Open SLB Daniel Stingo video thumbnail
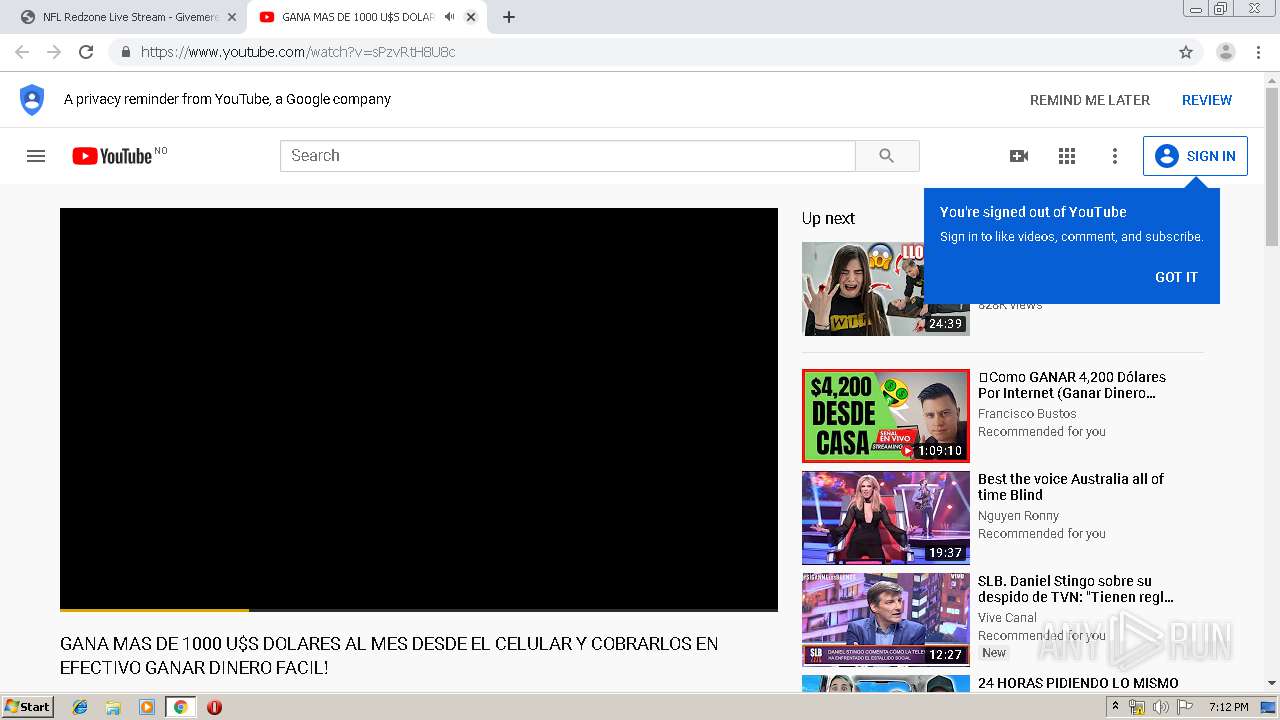 tap(886, 620)
